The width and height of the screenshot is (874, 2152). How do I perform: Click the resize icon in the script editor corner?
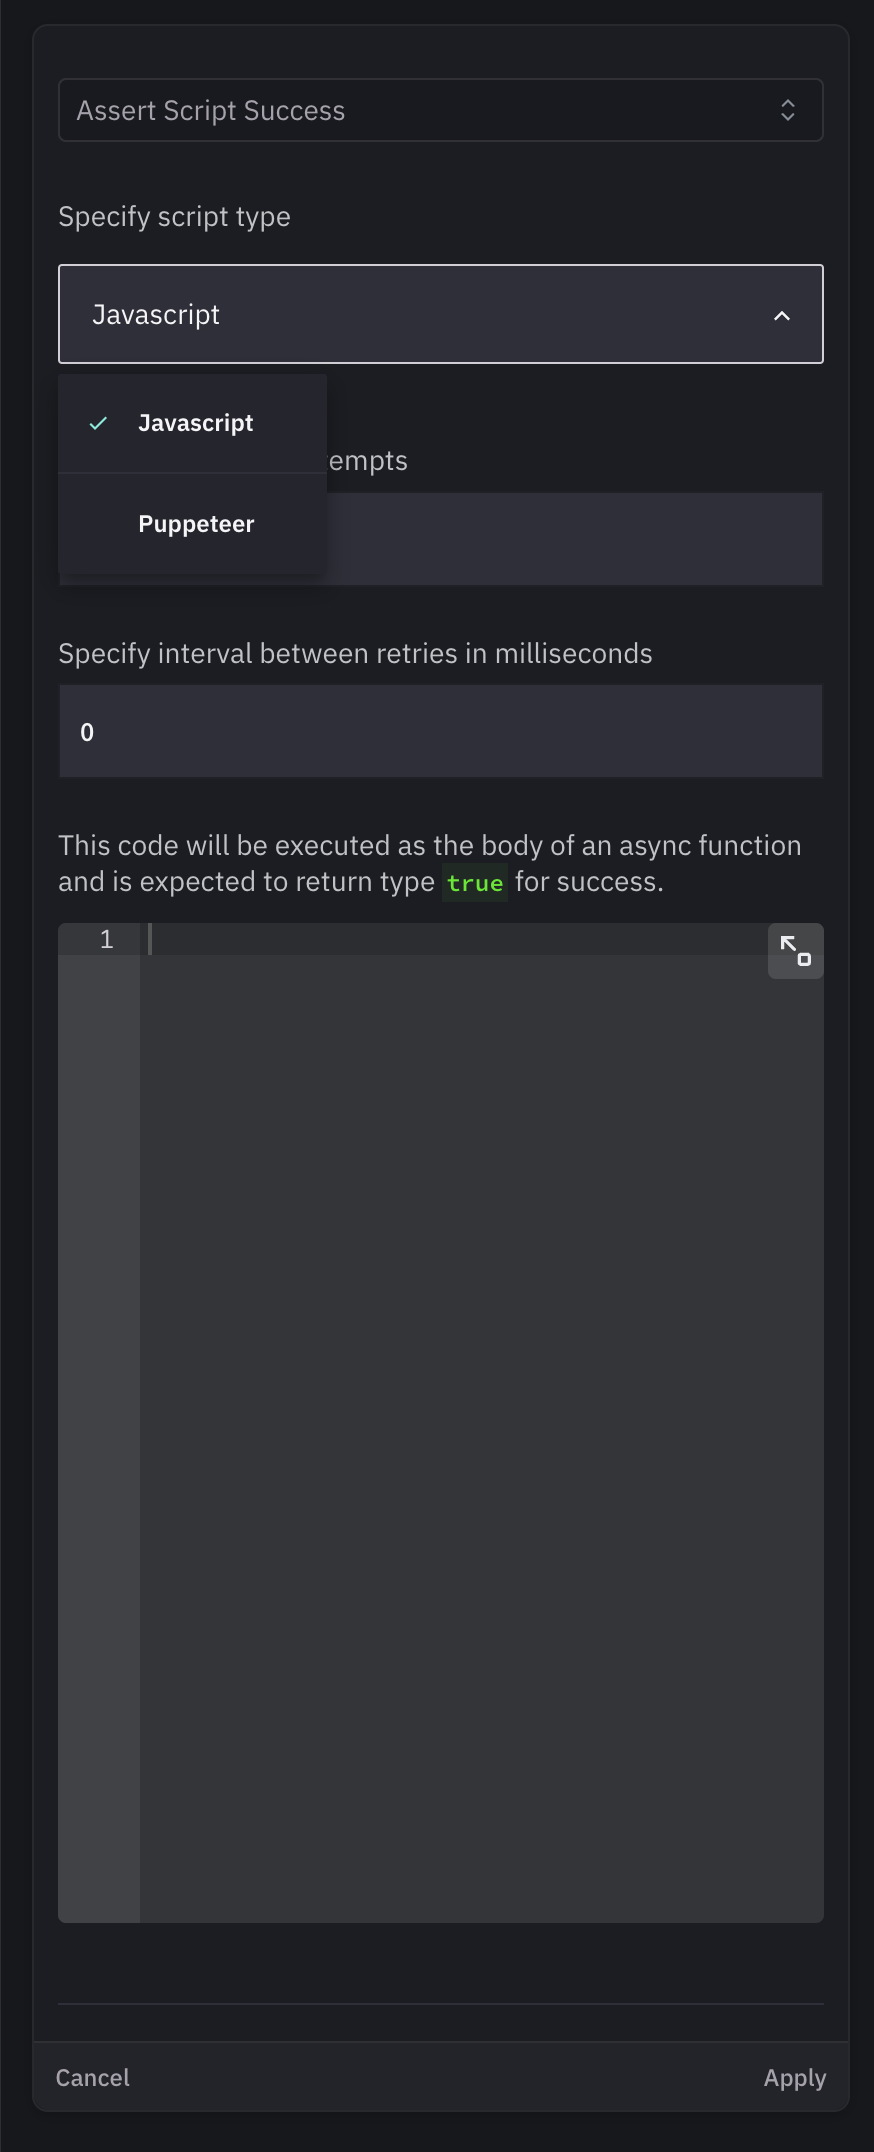(x=795, y=952)
